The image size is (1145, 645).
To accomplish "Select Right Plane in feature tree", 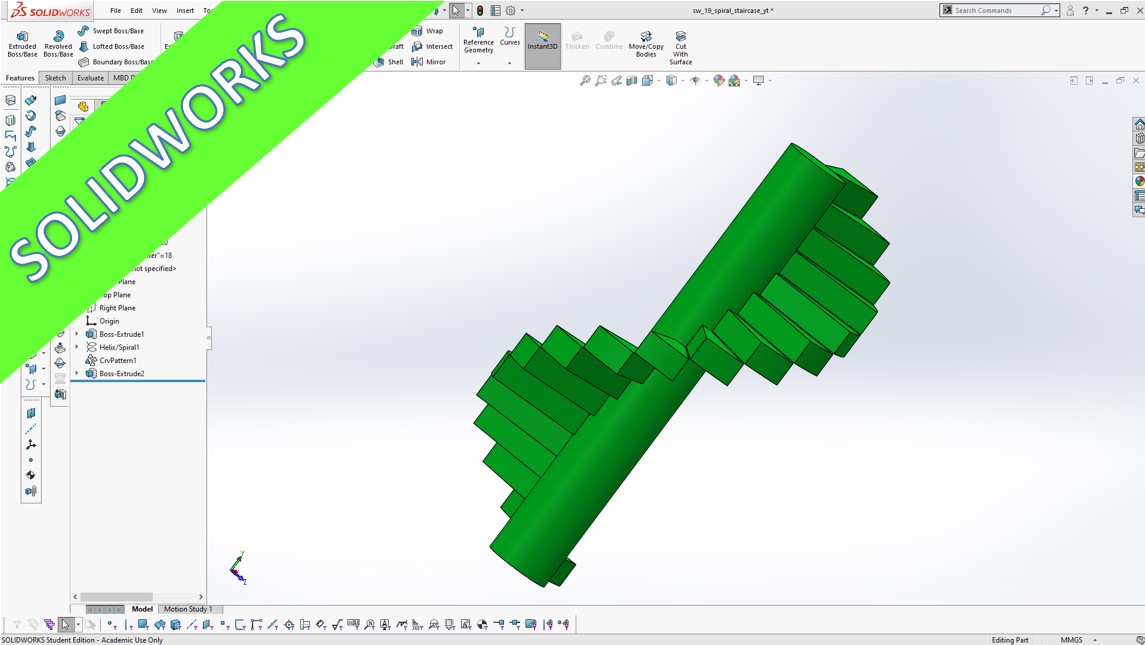I will tap(110, 308).
